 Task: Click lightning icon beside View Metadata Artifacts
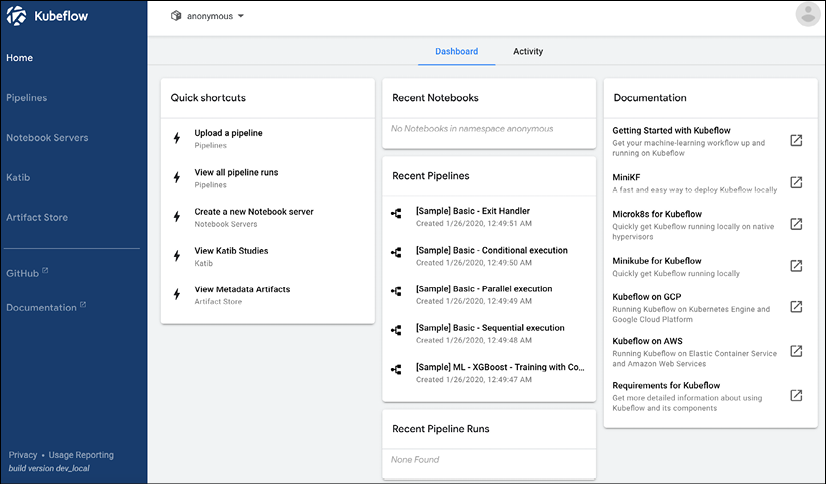coord(177,294)
